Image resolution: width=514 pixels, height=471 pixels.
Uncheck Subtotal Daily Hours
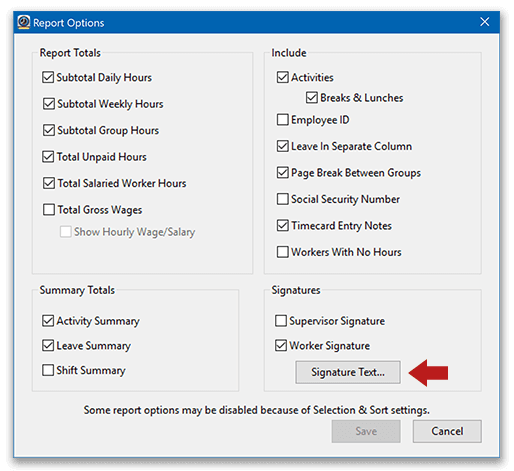point(48,77)
